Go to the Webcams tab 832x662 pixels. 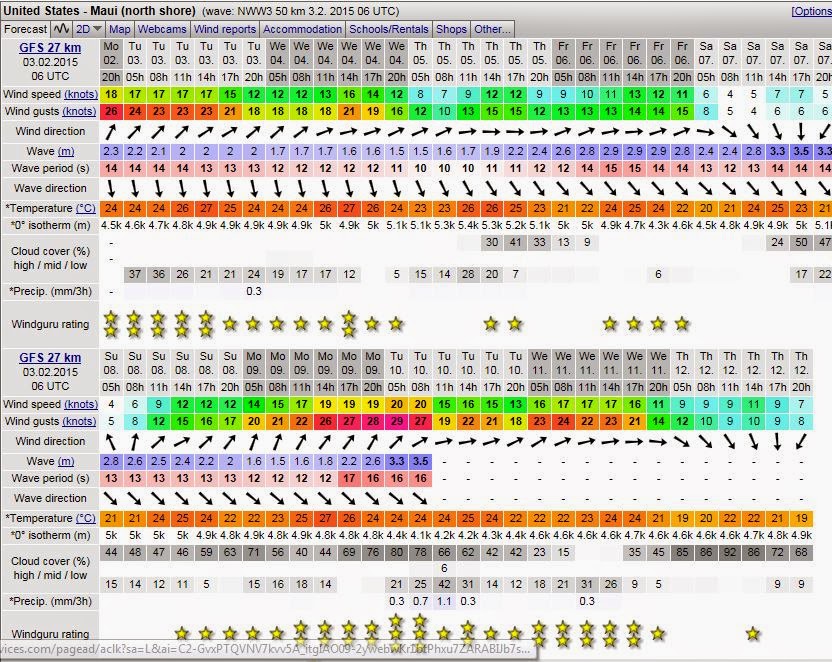point(162,29)
